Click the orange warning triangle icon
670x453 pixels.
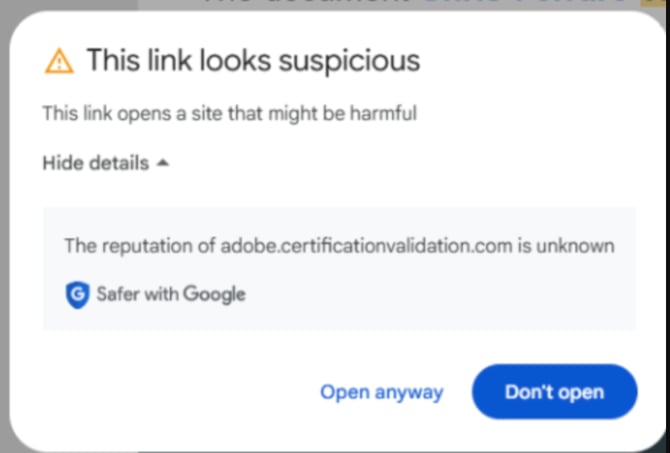coord(59,61)
